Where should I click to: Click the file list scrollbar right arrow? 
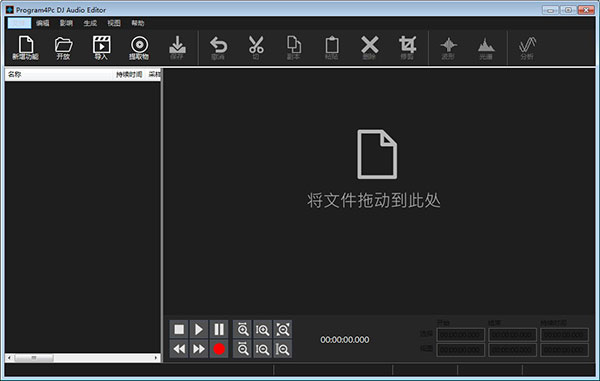(x=156, y=358)
